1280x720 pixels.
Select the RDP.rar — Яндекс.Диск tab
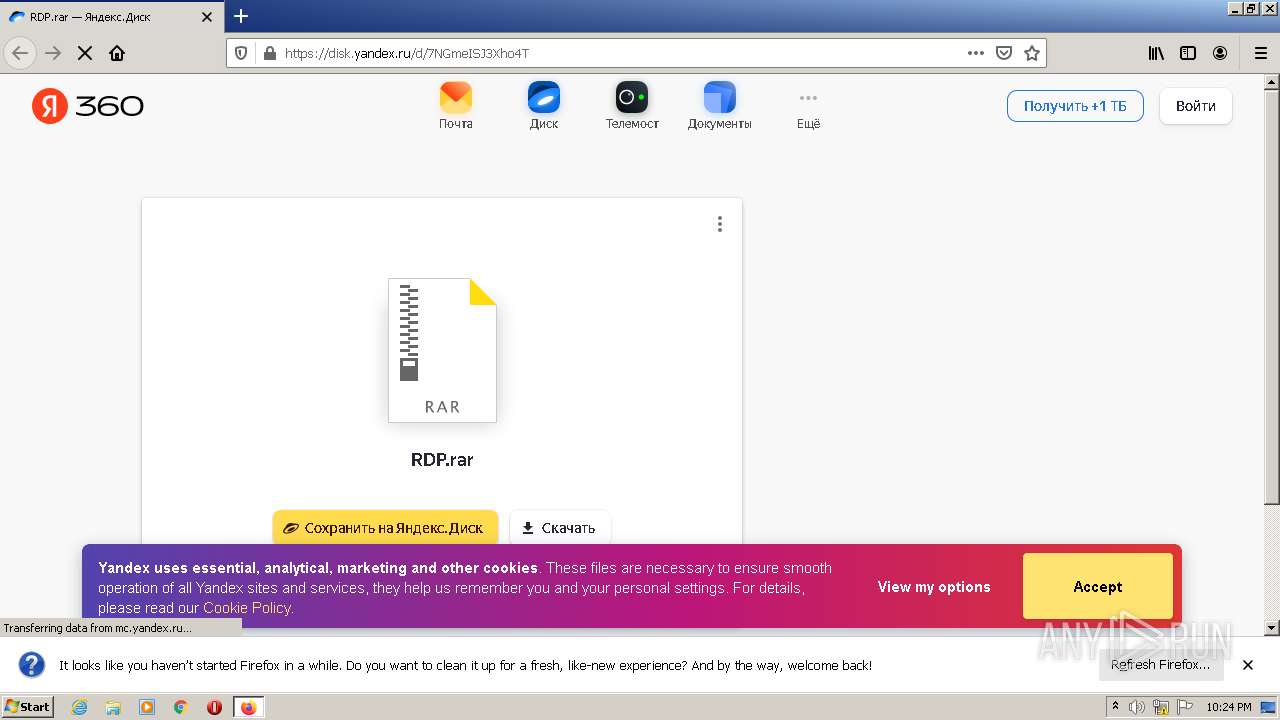click(x=110, y=17)
